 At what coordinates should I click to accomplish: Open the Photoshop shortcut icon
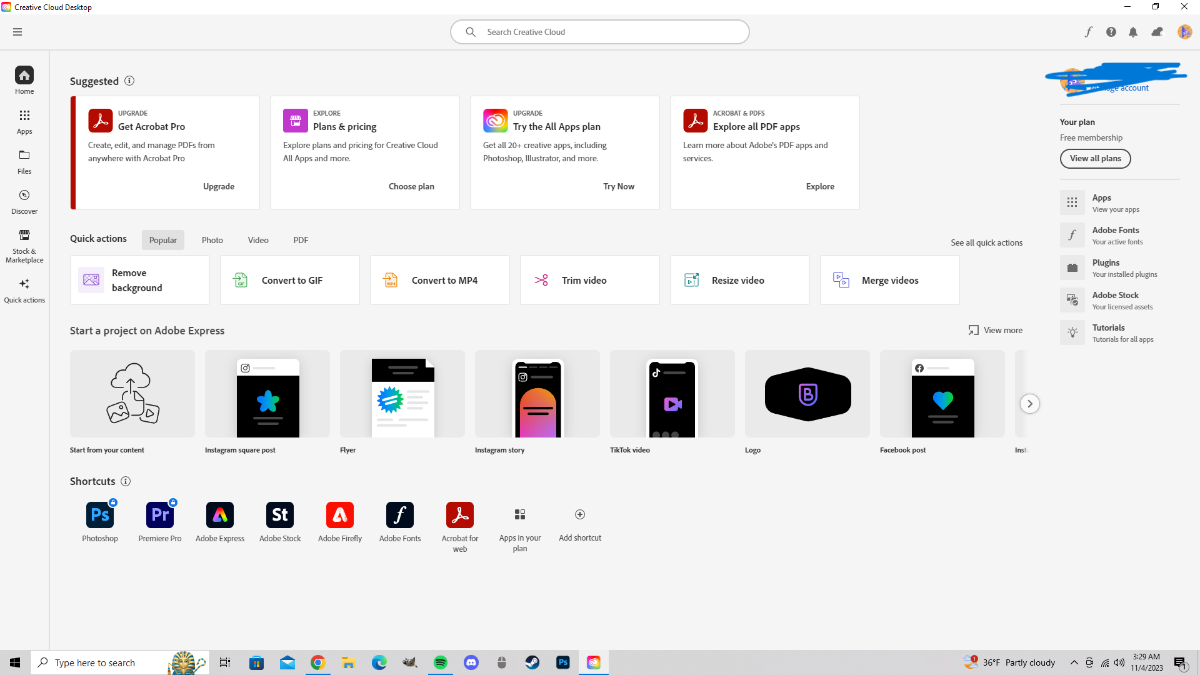point(100,515)
